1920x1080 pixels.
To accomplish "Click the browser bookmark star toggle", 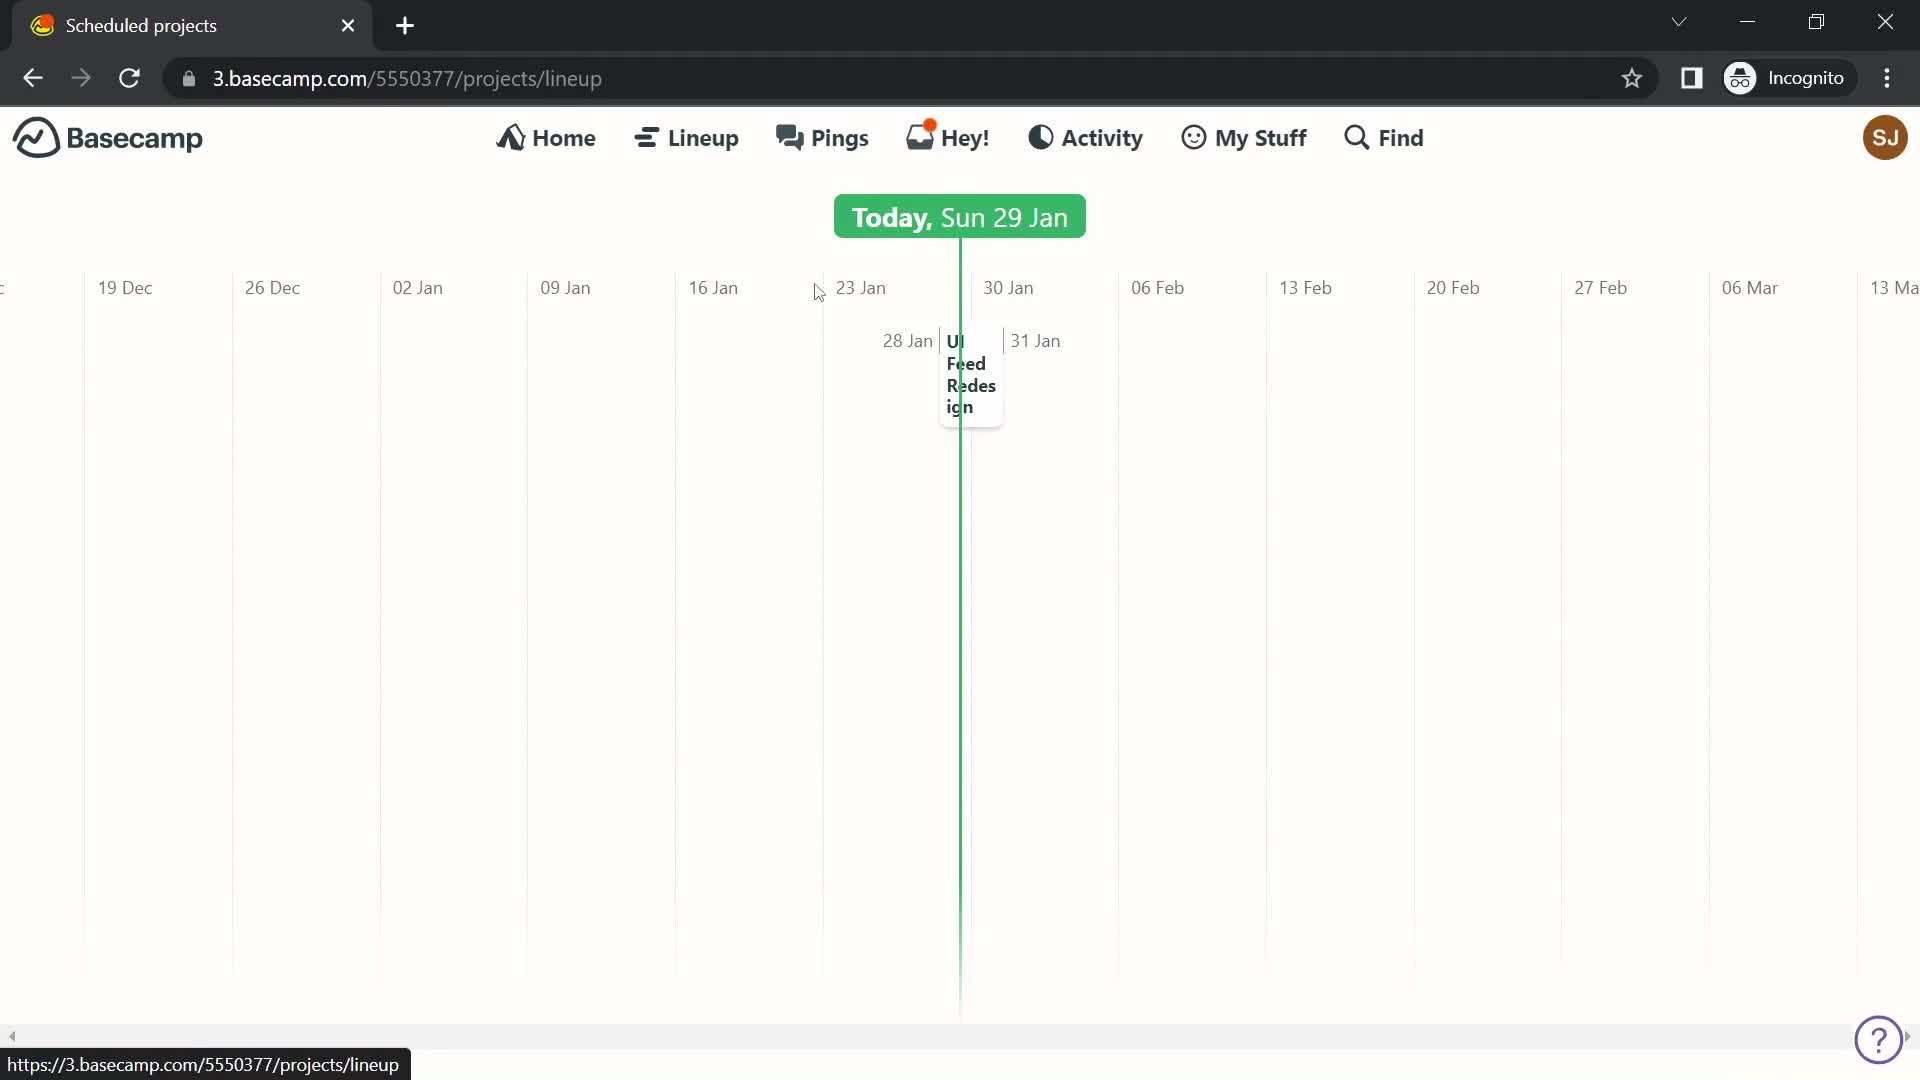I will point(1631,78).
